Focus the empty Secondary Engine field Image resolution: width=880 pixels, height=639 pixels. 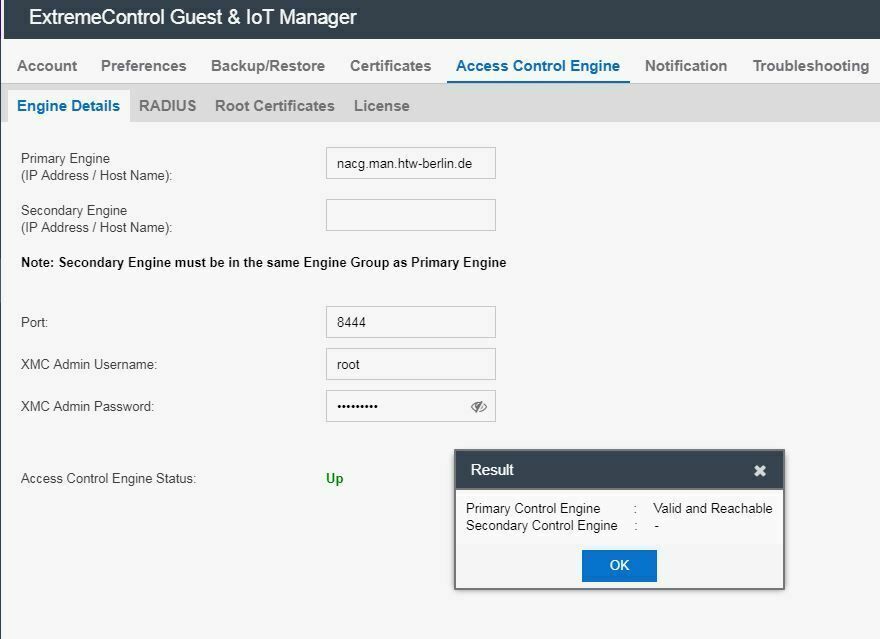[410, 215]
